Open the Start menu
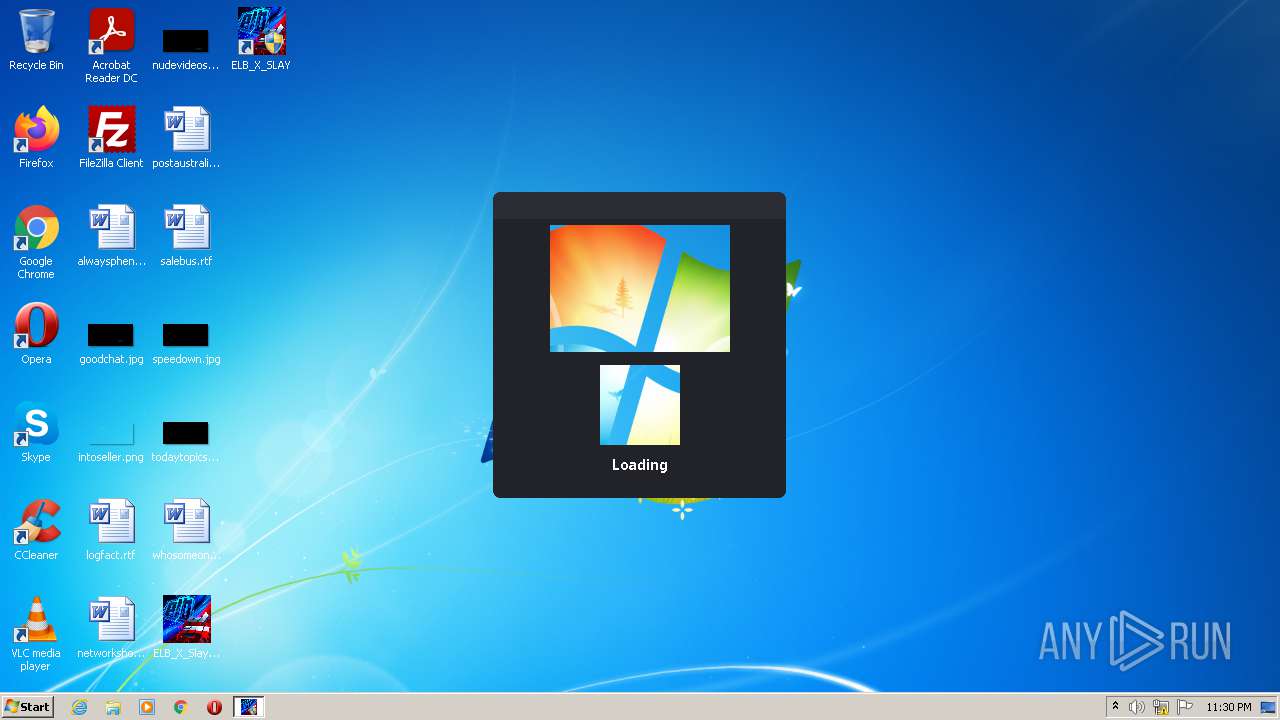Viewport: 1280px width, 720px height. [x=27, y=707]
